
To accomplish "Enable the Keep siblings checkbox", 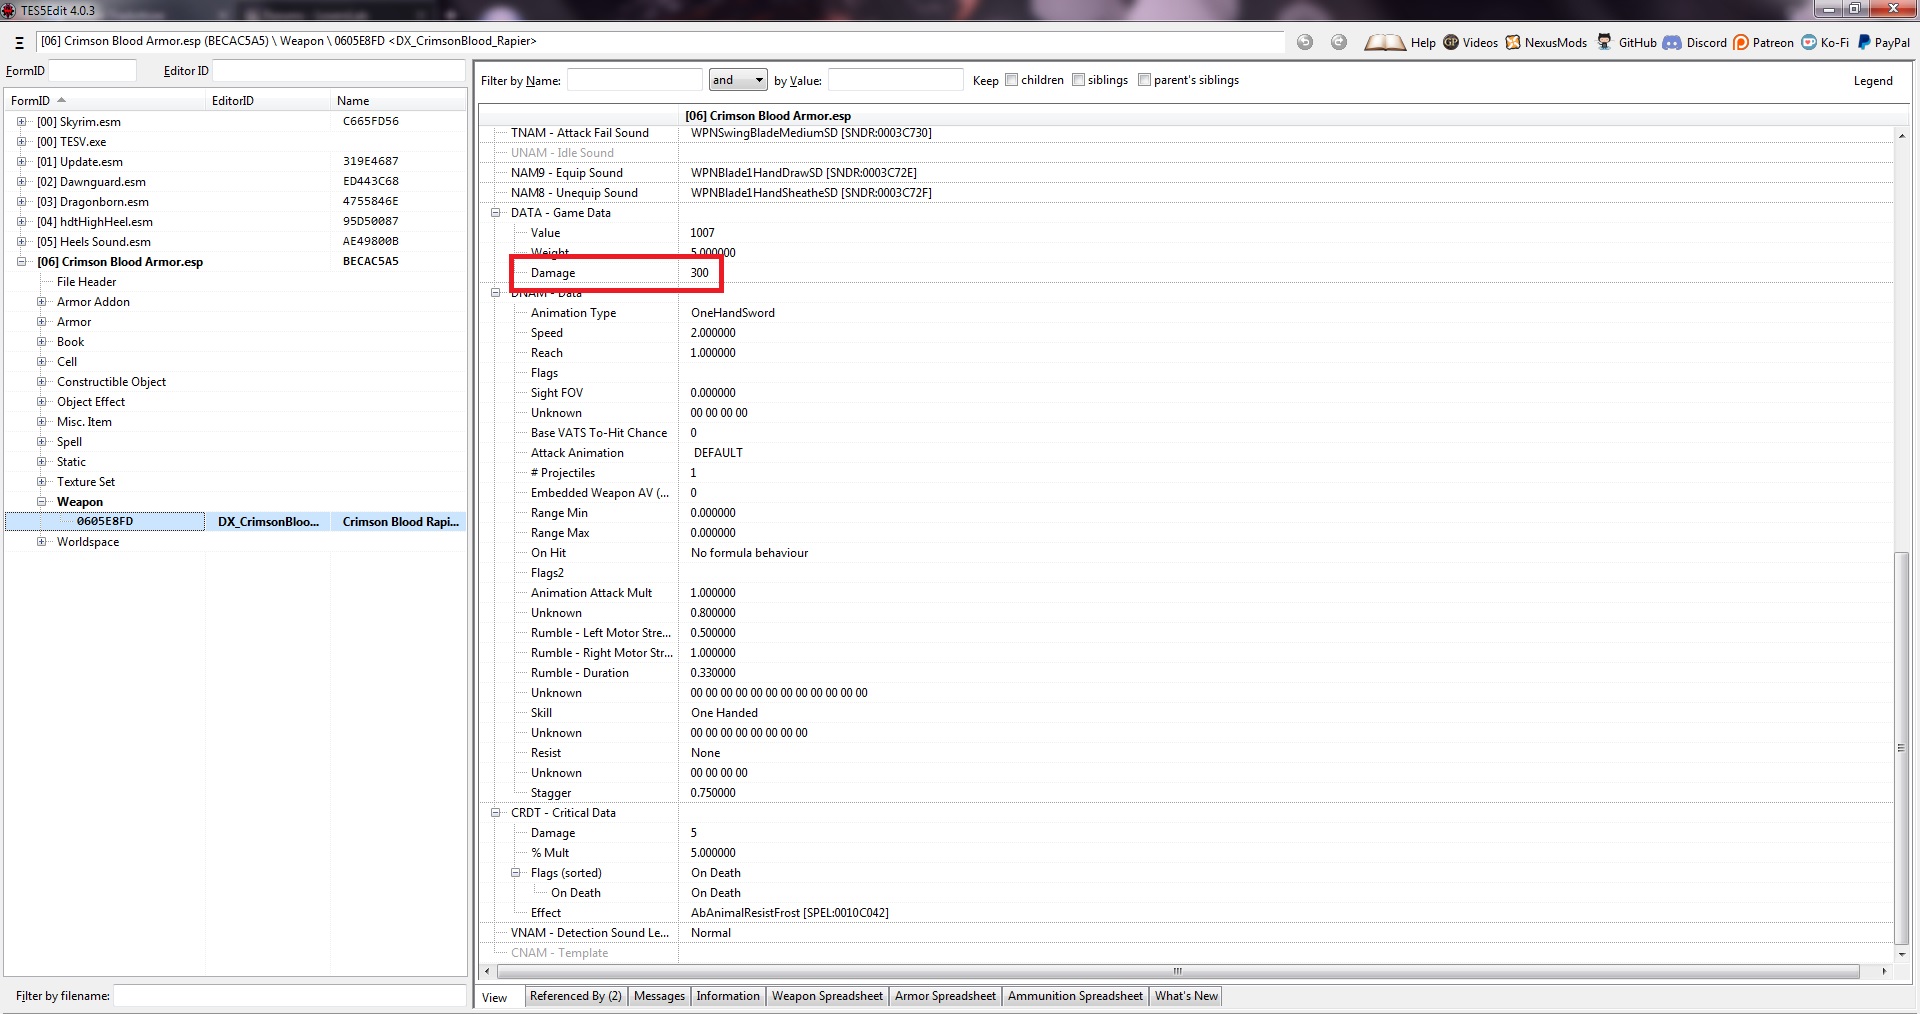I will [x=1078, y=80].
